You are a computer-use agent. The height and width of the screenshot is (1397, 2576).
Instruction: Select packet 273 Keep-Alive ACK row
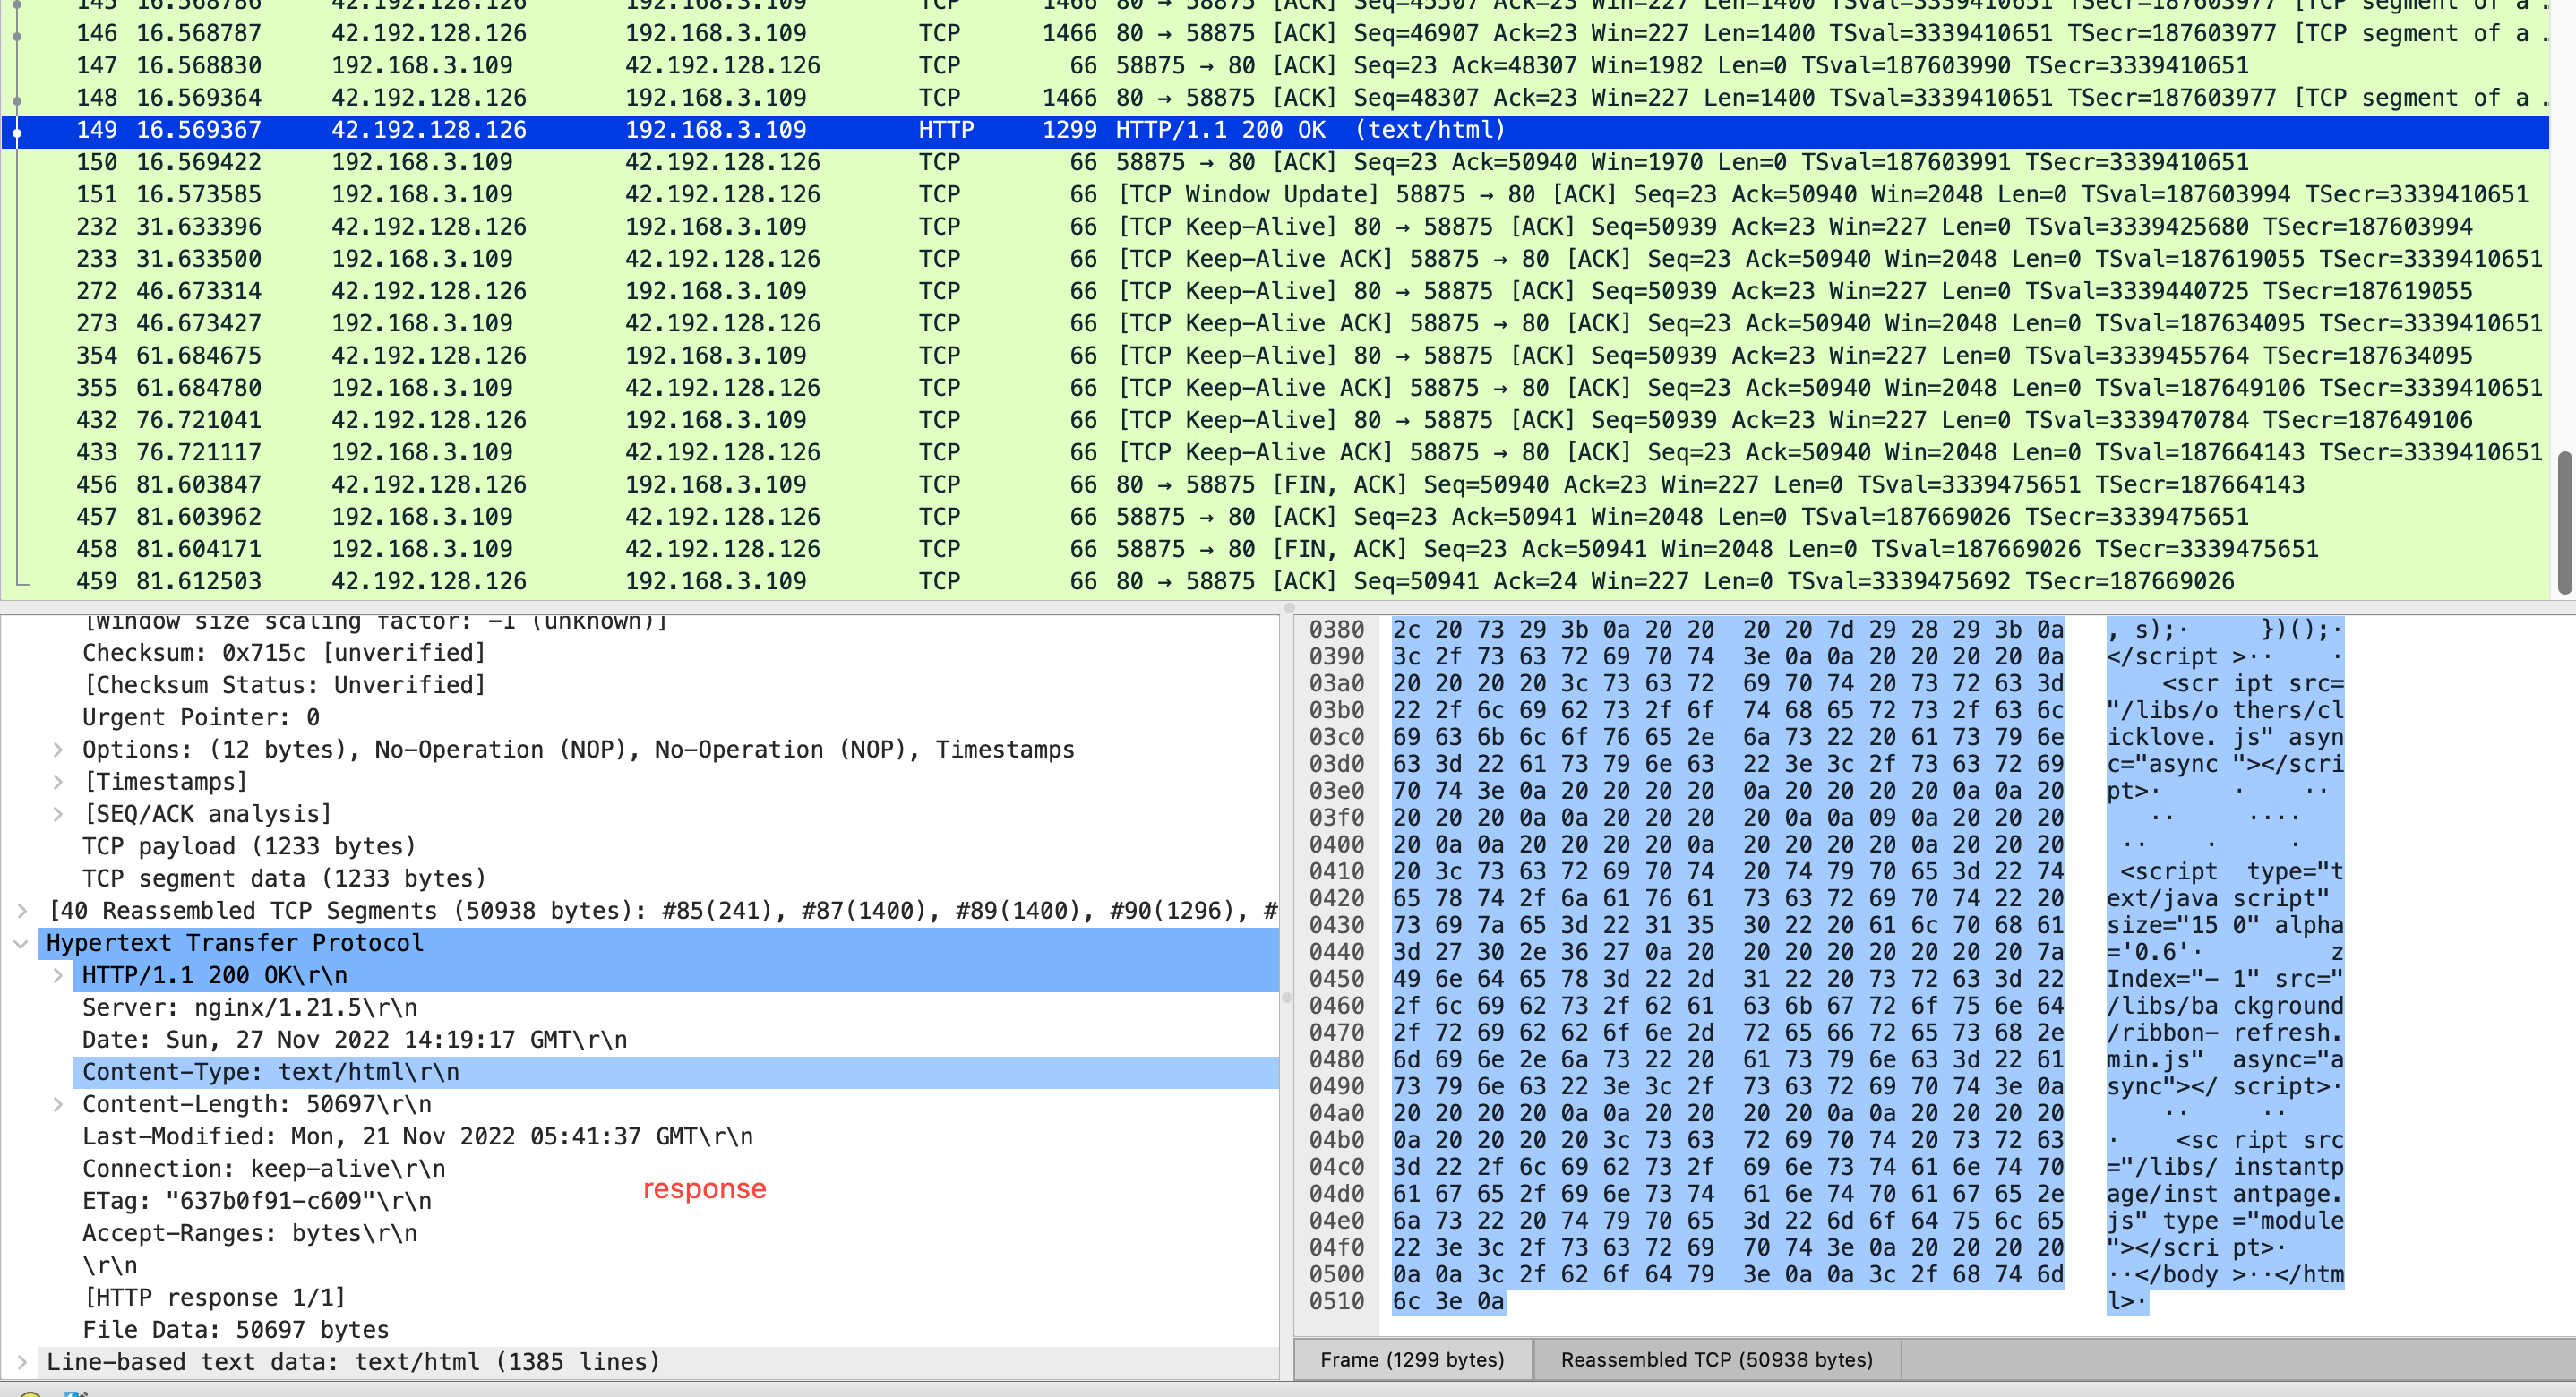tap(1275, 323)
